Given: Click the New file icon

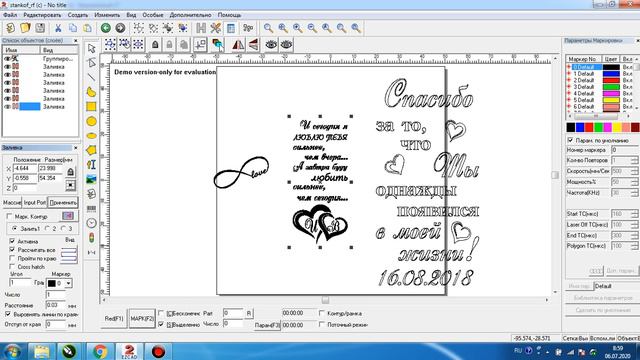Looking at the screenshot, I should click(x=11, y=28).
